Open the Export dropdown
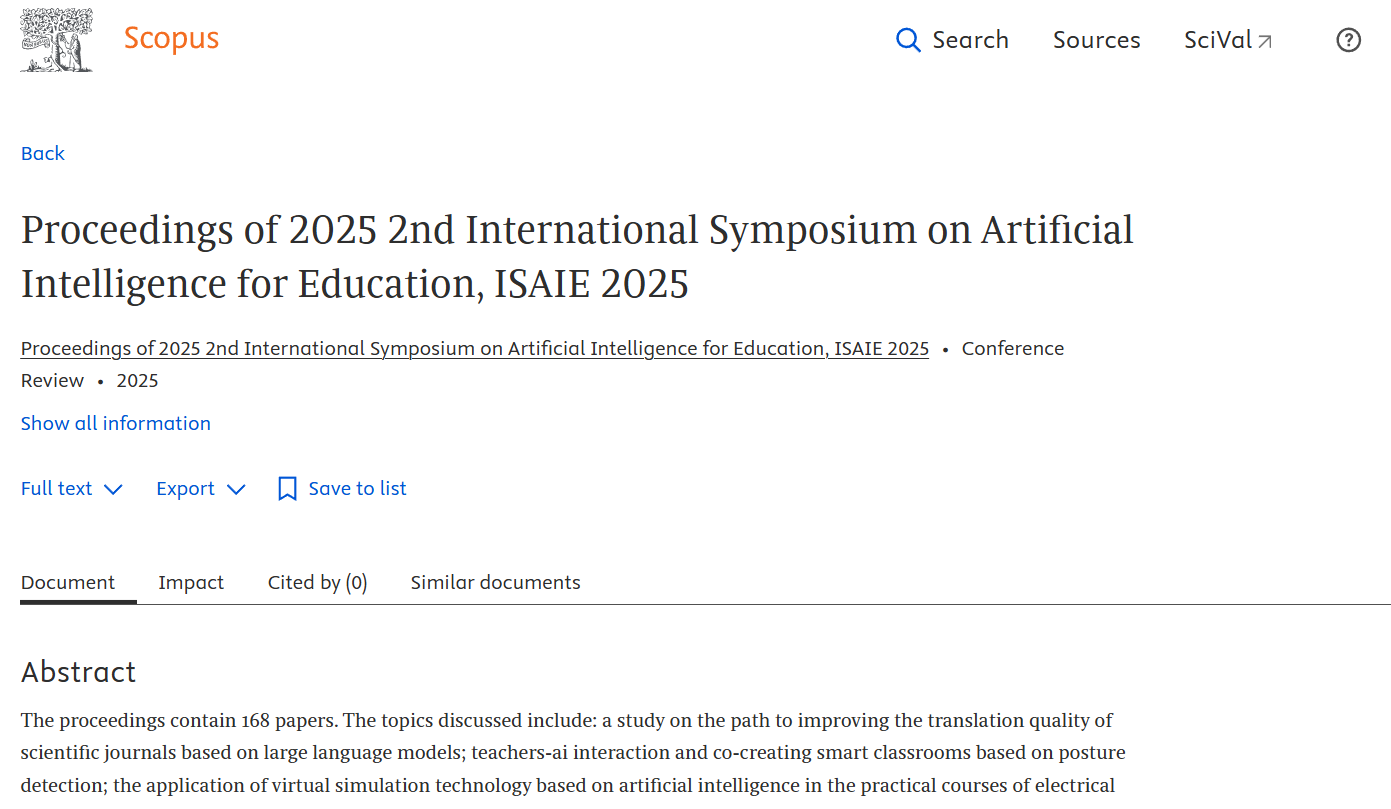1391x809 pixels. pyautogui.click(x=201, y=488)
